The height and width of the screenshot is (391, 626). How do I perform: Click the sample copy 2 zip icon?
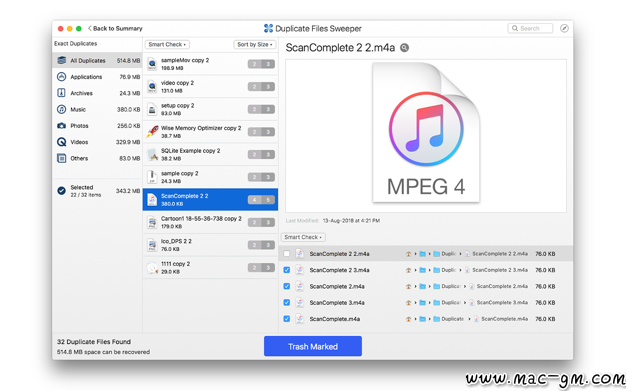152,177
